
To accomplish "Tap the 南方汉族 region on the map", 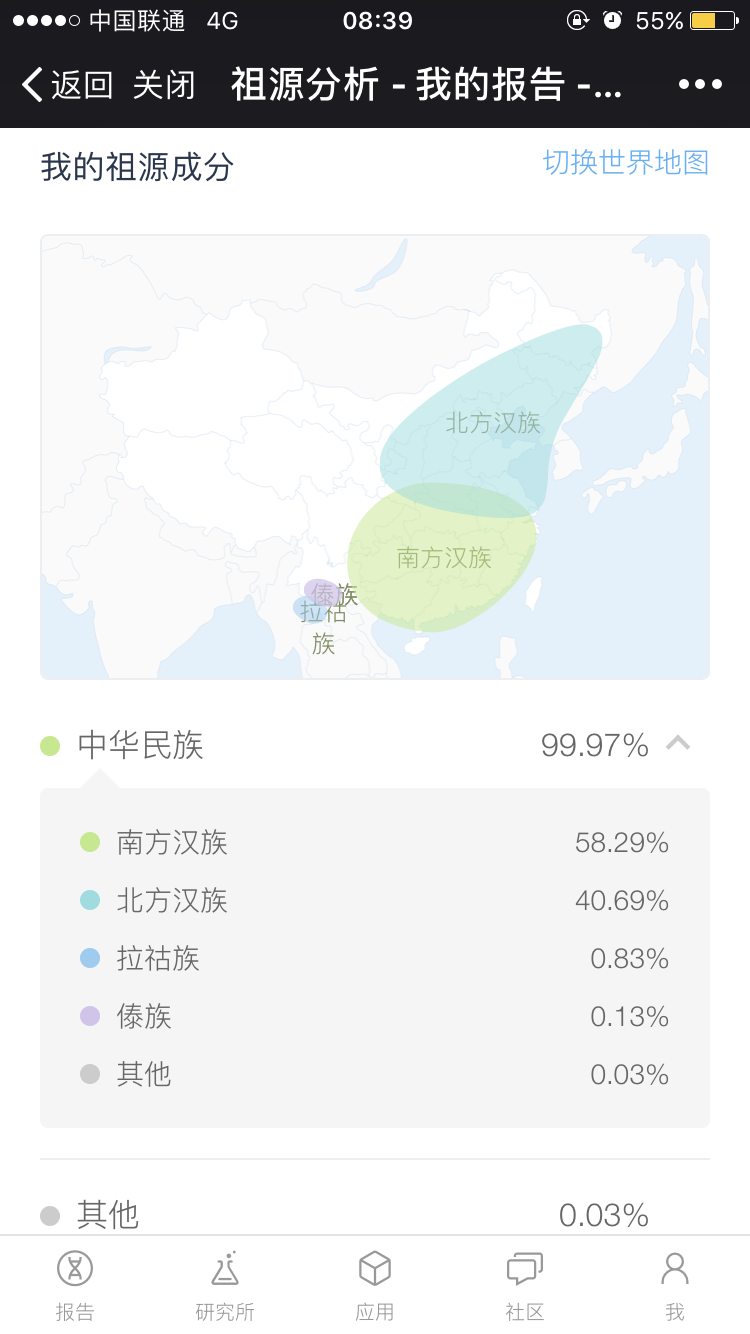I will coord(442,558).
